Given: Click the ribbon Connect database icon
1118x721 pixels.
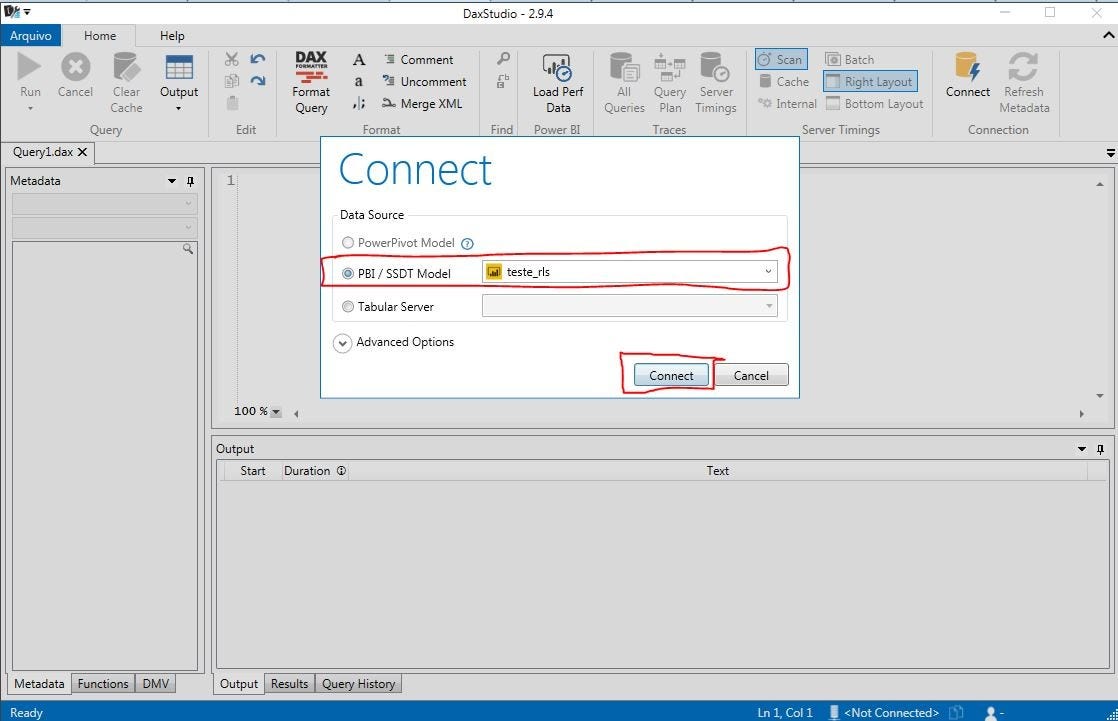Looking at the screenshot, I should 968,67.
